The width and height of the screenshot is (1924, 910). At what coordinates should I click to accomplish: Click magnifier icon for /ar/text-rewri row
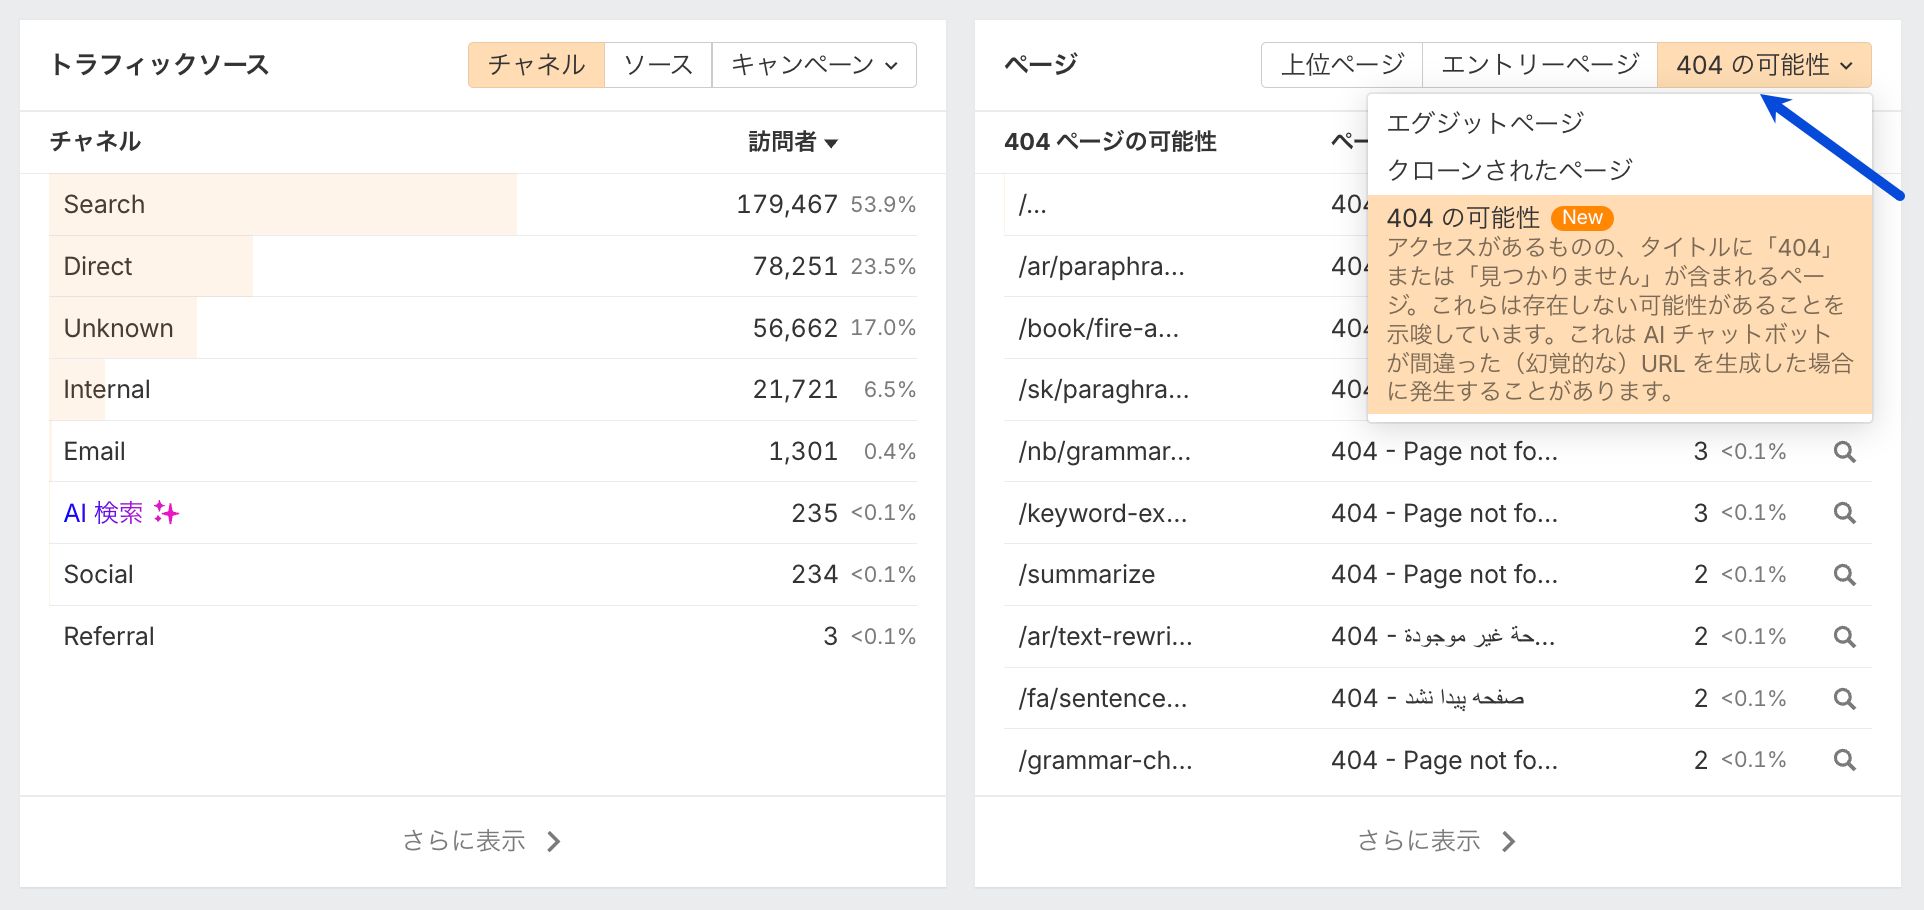coord(1845,637)
